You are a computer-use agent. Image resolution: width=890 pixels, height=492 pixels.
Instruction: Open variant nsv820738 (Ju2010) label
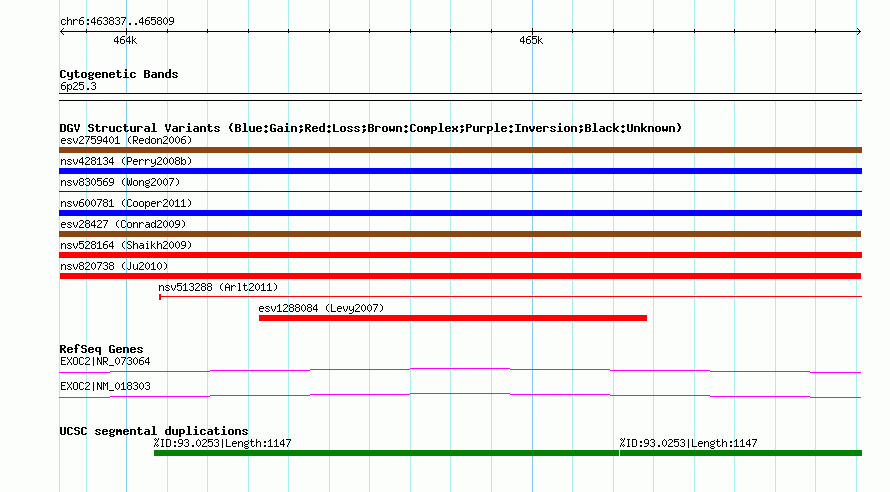pos(114,266)
